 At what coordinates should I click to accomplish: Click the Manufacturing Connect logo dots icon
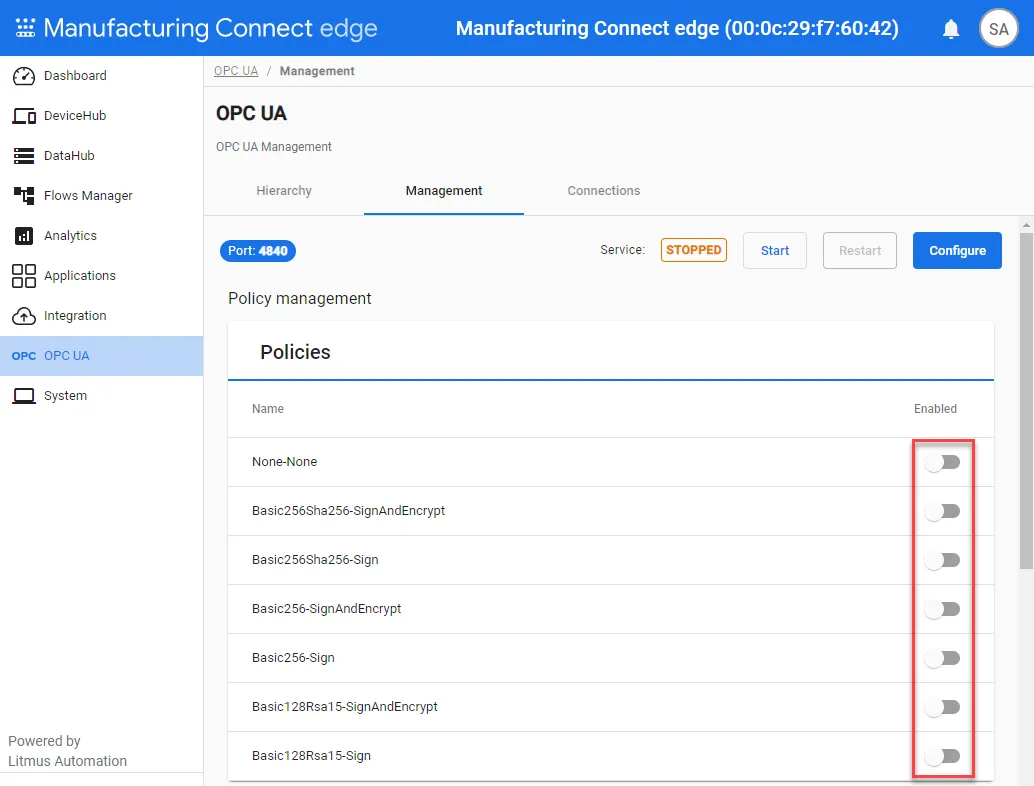pyautogui.click(x=25, y=28)
